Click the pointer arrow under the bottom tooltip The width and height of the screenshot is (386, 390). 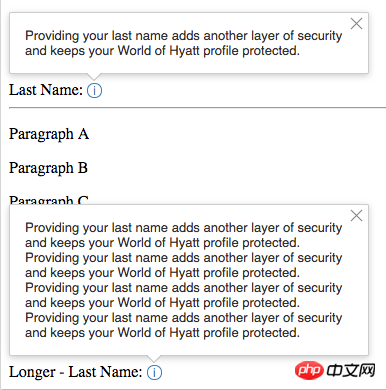click(154, 358)
